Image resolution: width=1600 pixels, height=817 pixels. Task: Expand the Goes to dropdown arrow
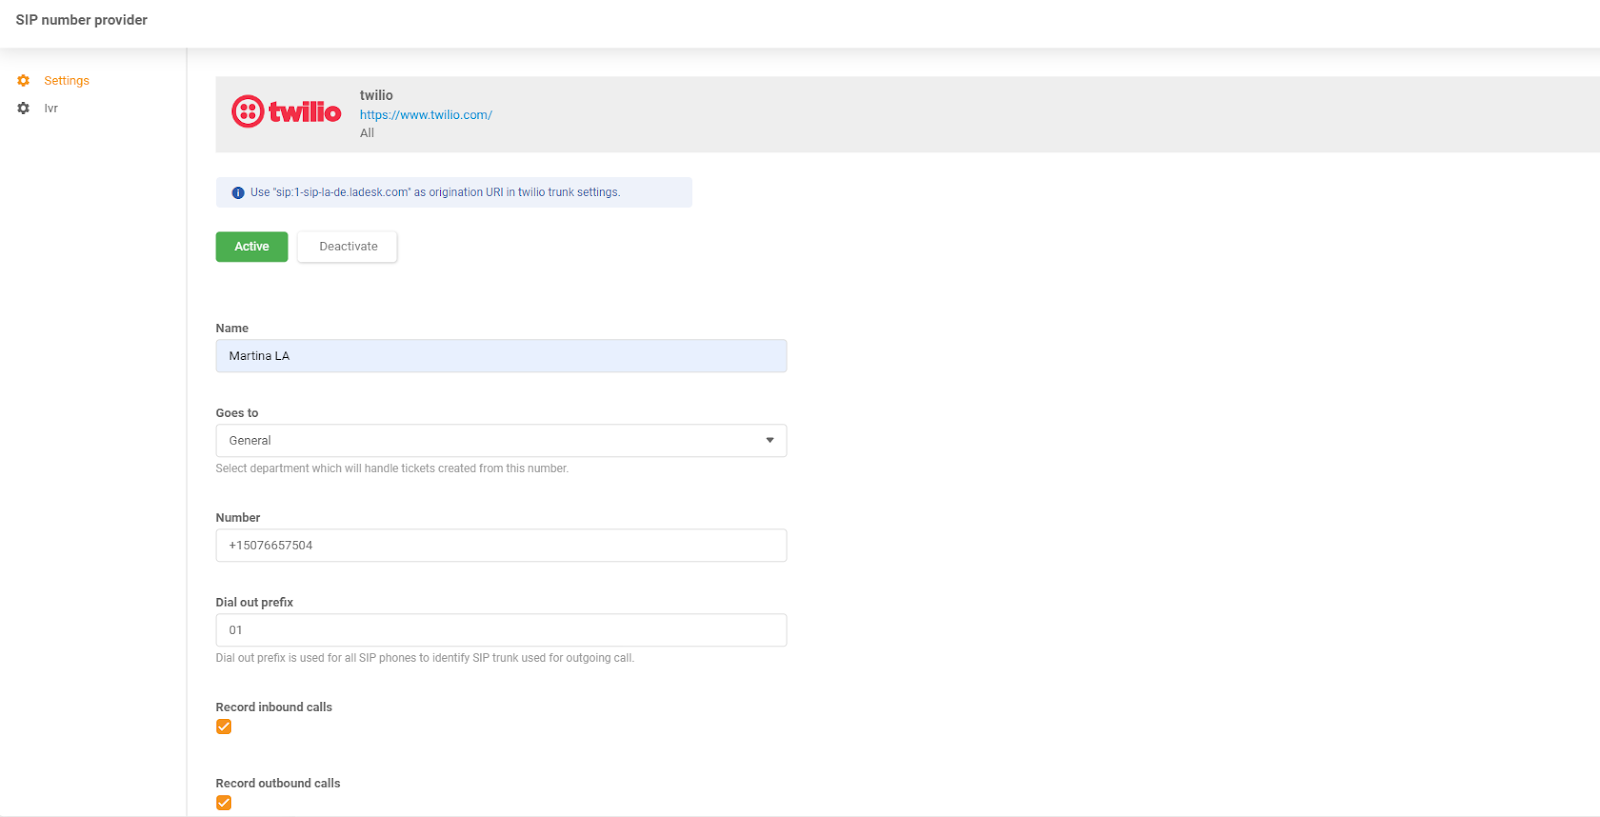(x=769, y=441)
